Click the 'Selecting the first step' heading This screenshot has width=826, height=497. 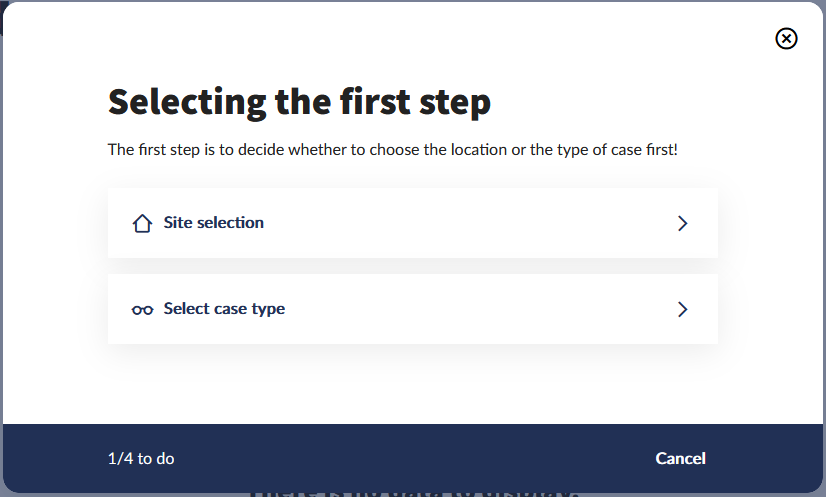tap(299, 102)
